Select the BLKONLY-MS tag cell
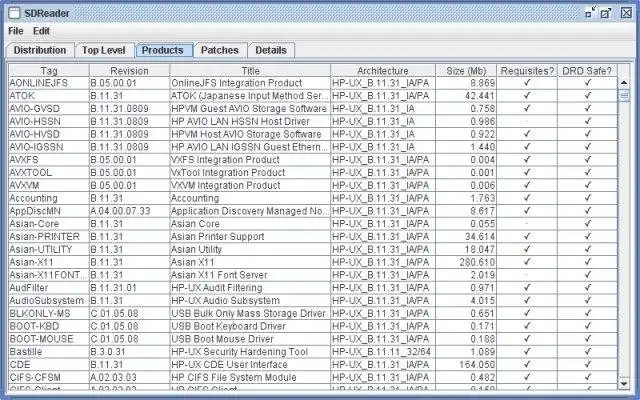 click(x=49, y=313)
